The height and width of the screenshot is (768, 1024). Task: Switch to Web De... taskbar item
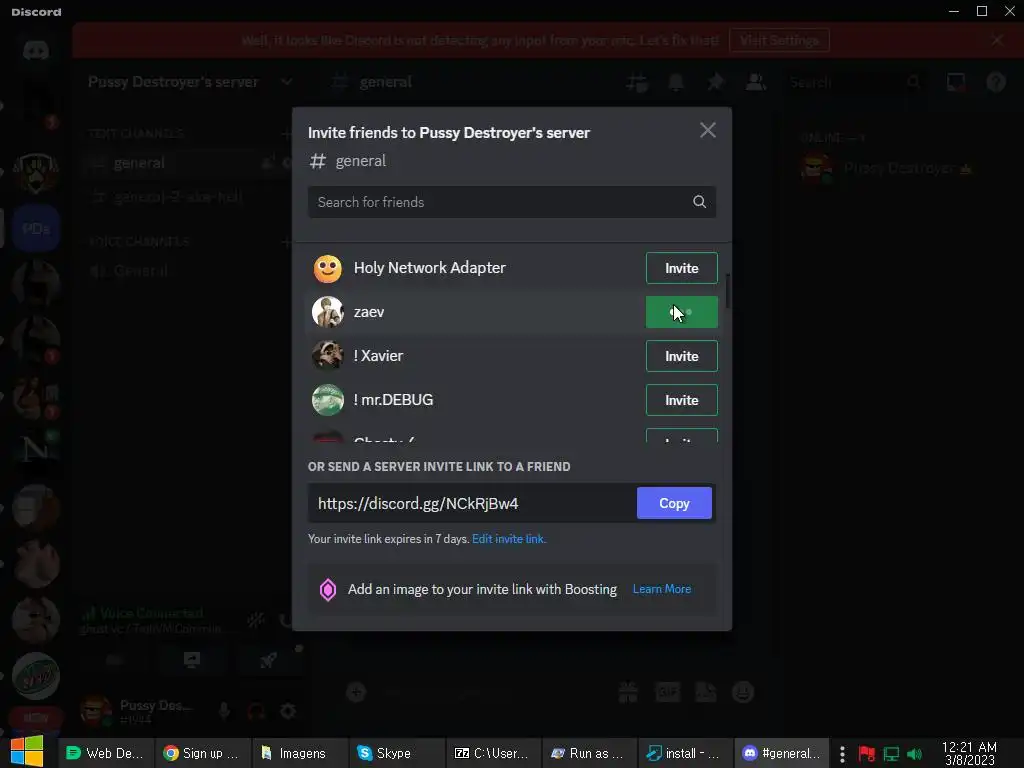tap(106, 753)
